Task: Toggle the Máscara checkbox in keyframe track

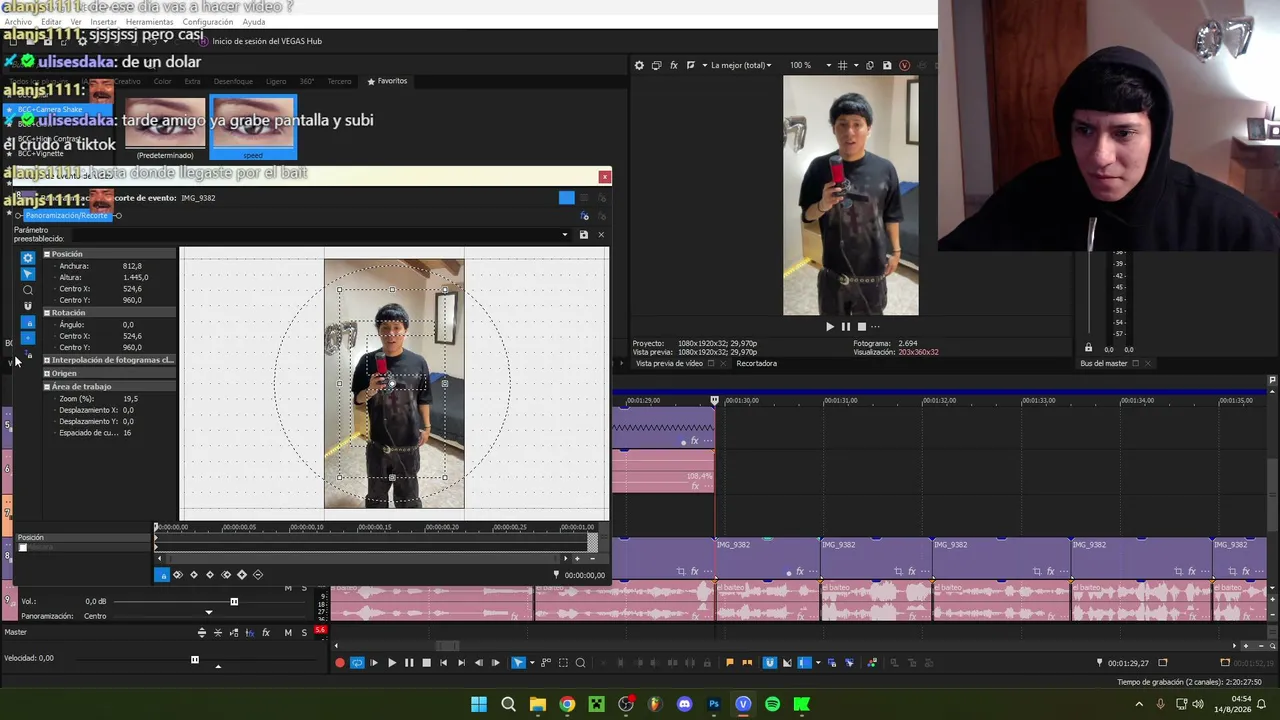Action: pyautogui.click(x=23, y=548)
